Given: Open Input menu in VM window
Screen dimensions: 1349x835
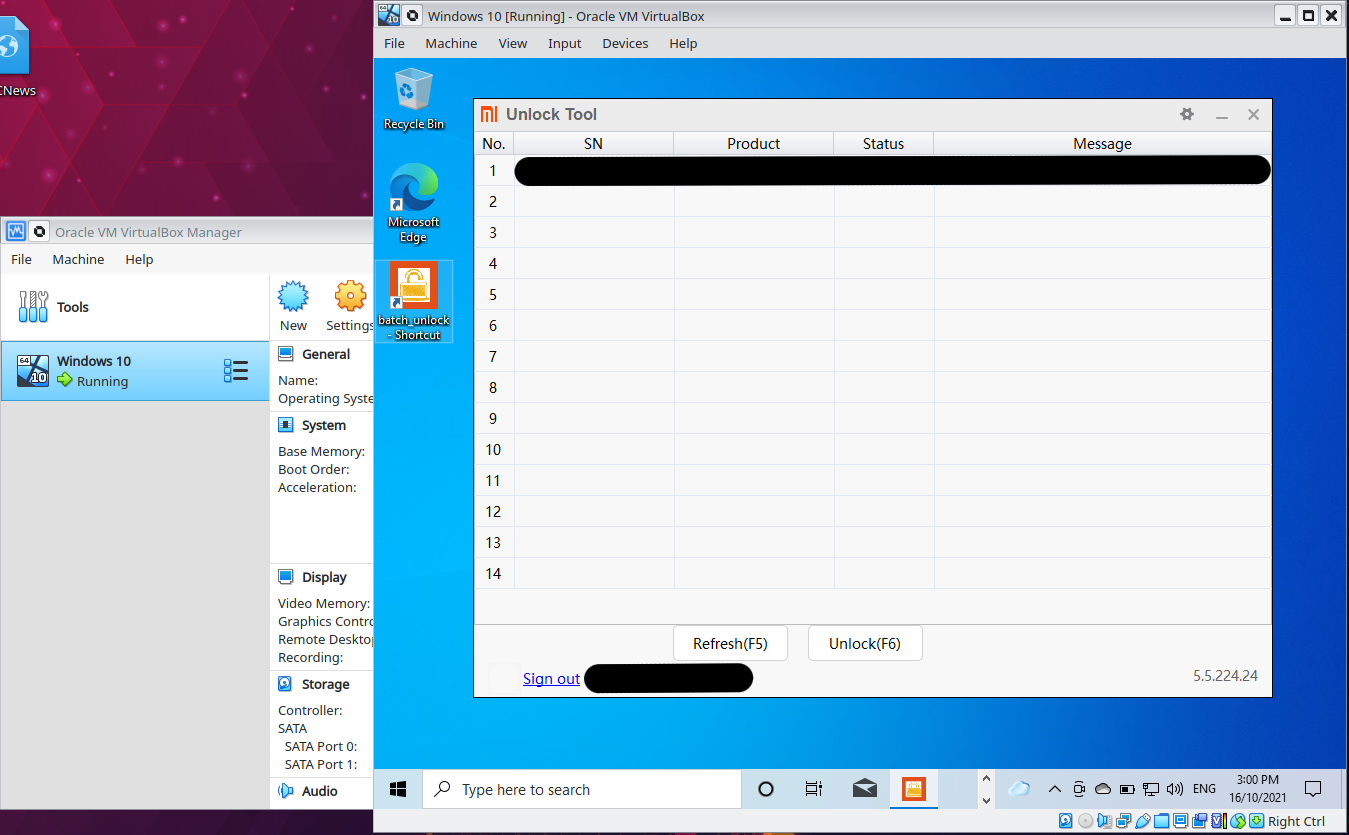Looking at the screenshot, I should click(565, 43).
